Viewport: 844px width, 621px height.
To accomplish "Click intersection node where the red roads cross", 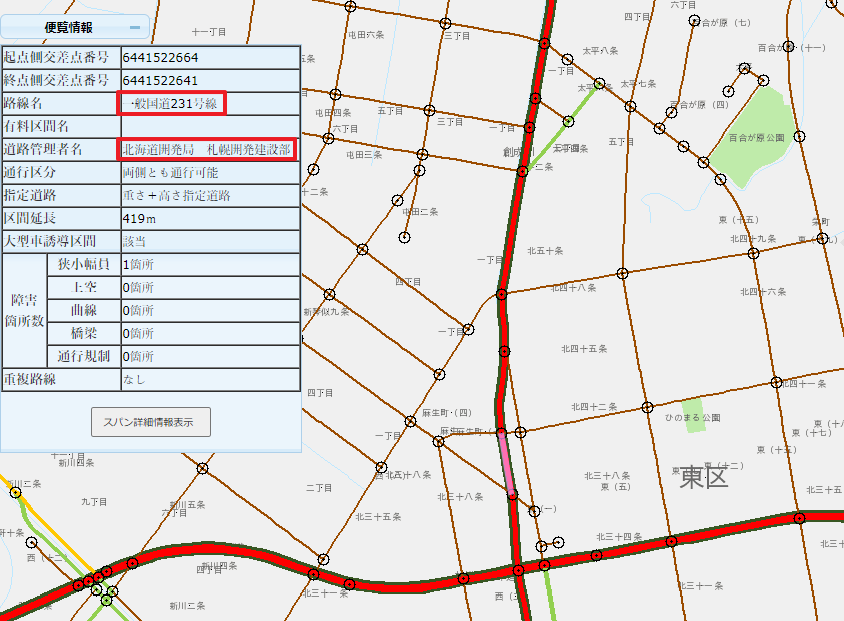I will tap(518, 570).
